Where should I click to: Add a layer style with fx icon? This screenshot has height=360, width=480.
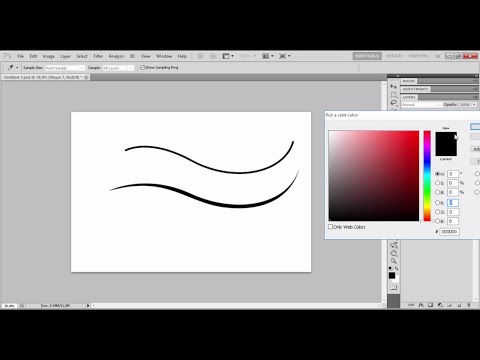421,305
